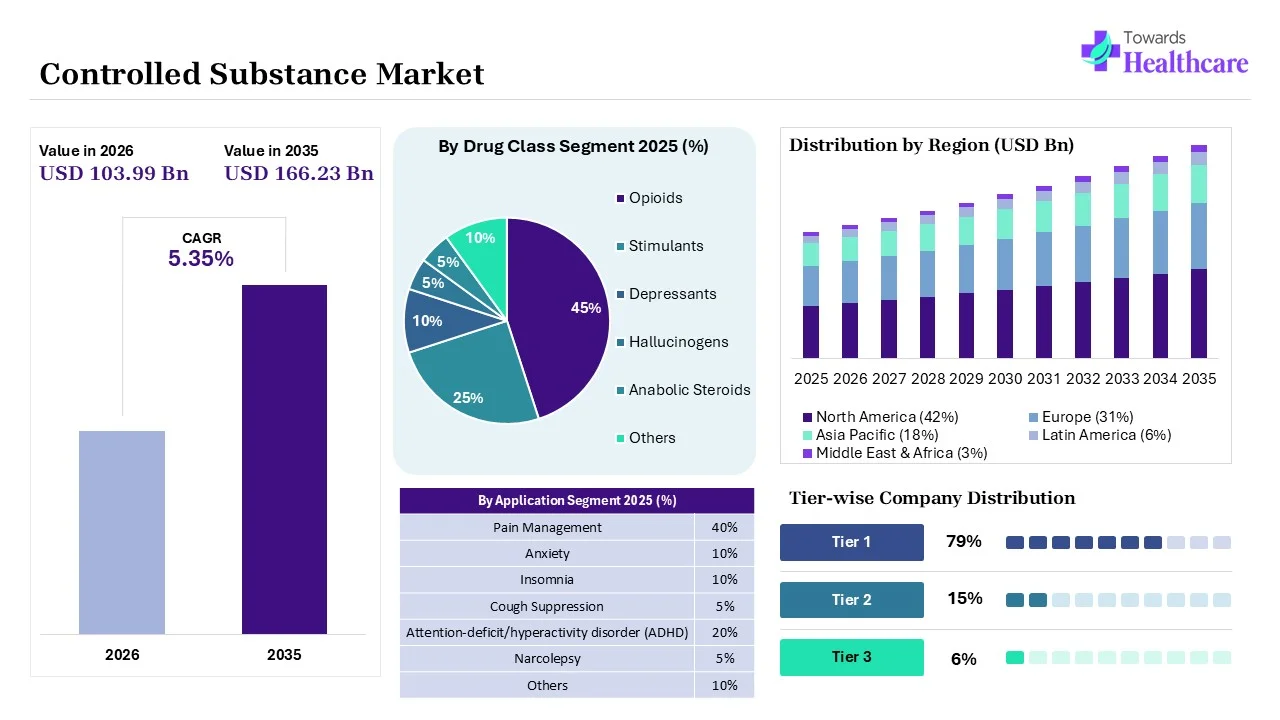1280x720 pixels.
Task: Click the Anabolic Steroids legend entry
Action: [683, 390]
